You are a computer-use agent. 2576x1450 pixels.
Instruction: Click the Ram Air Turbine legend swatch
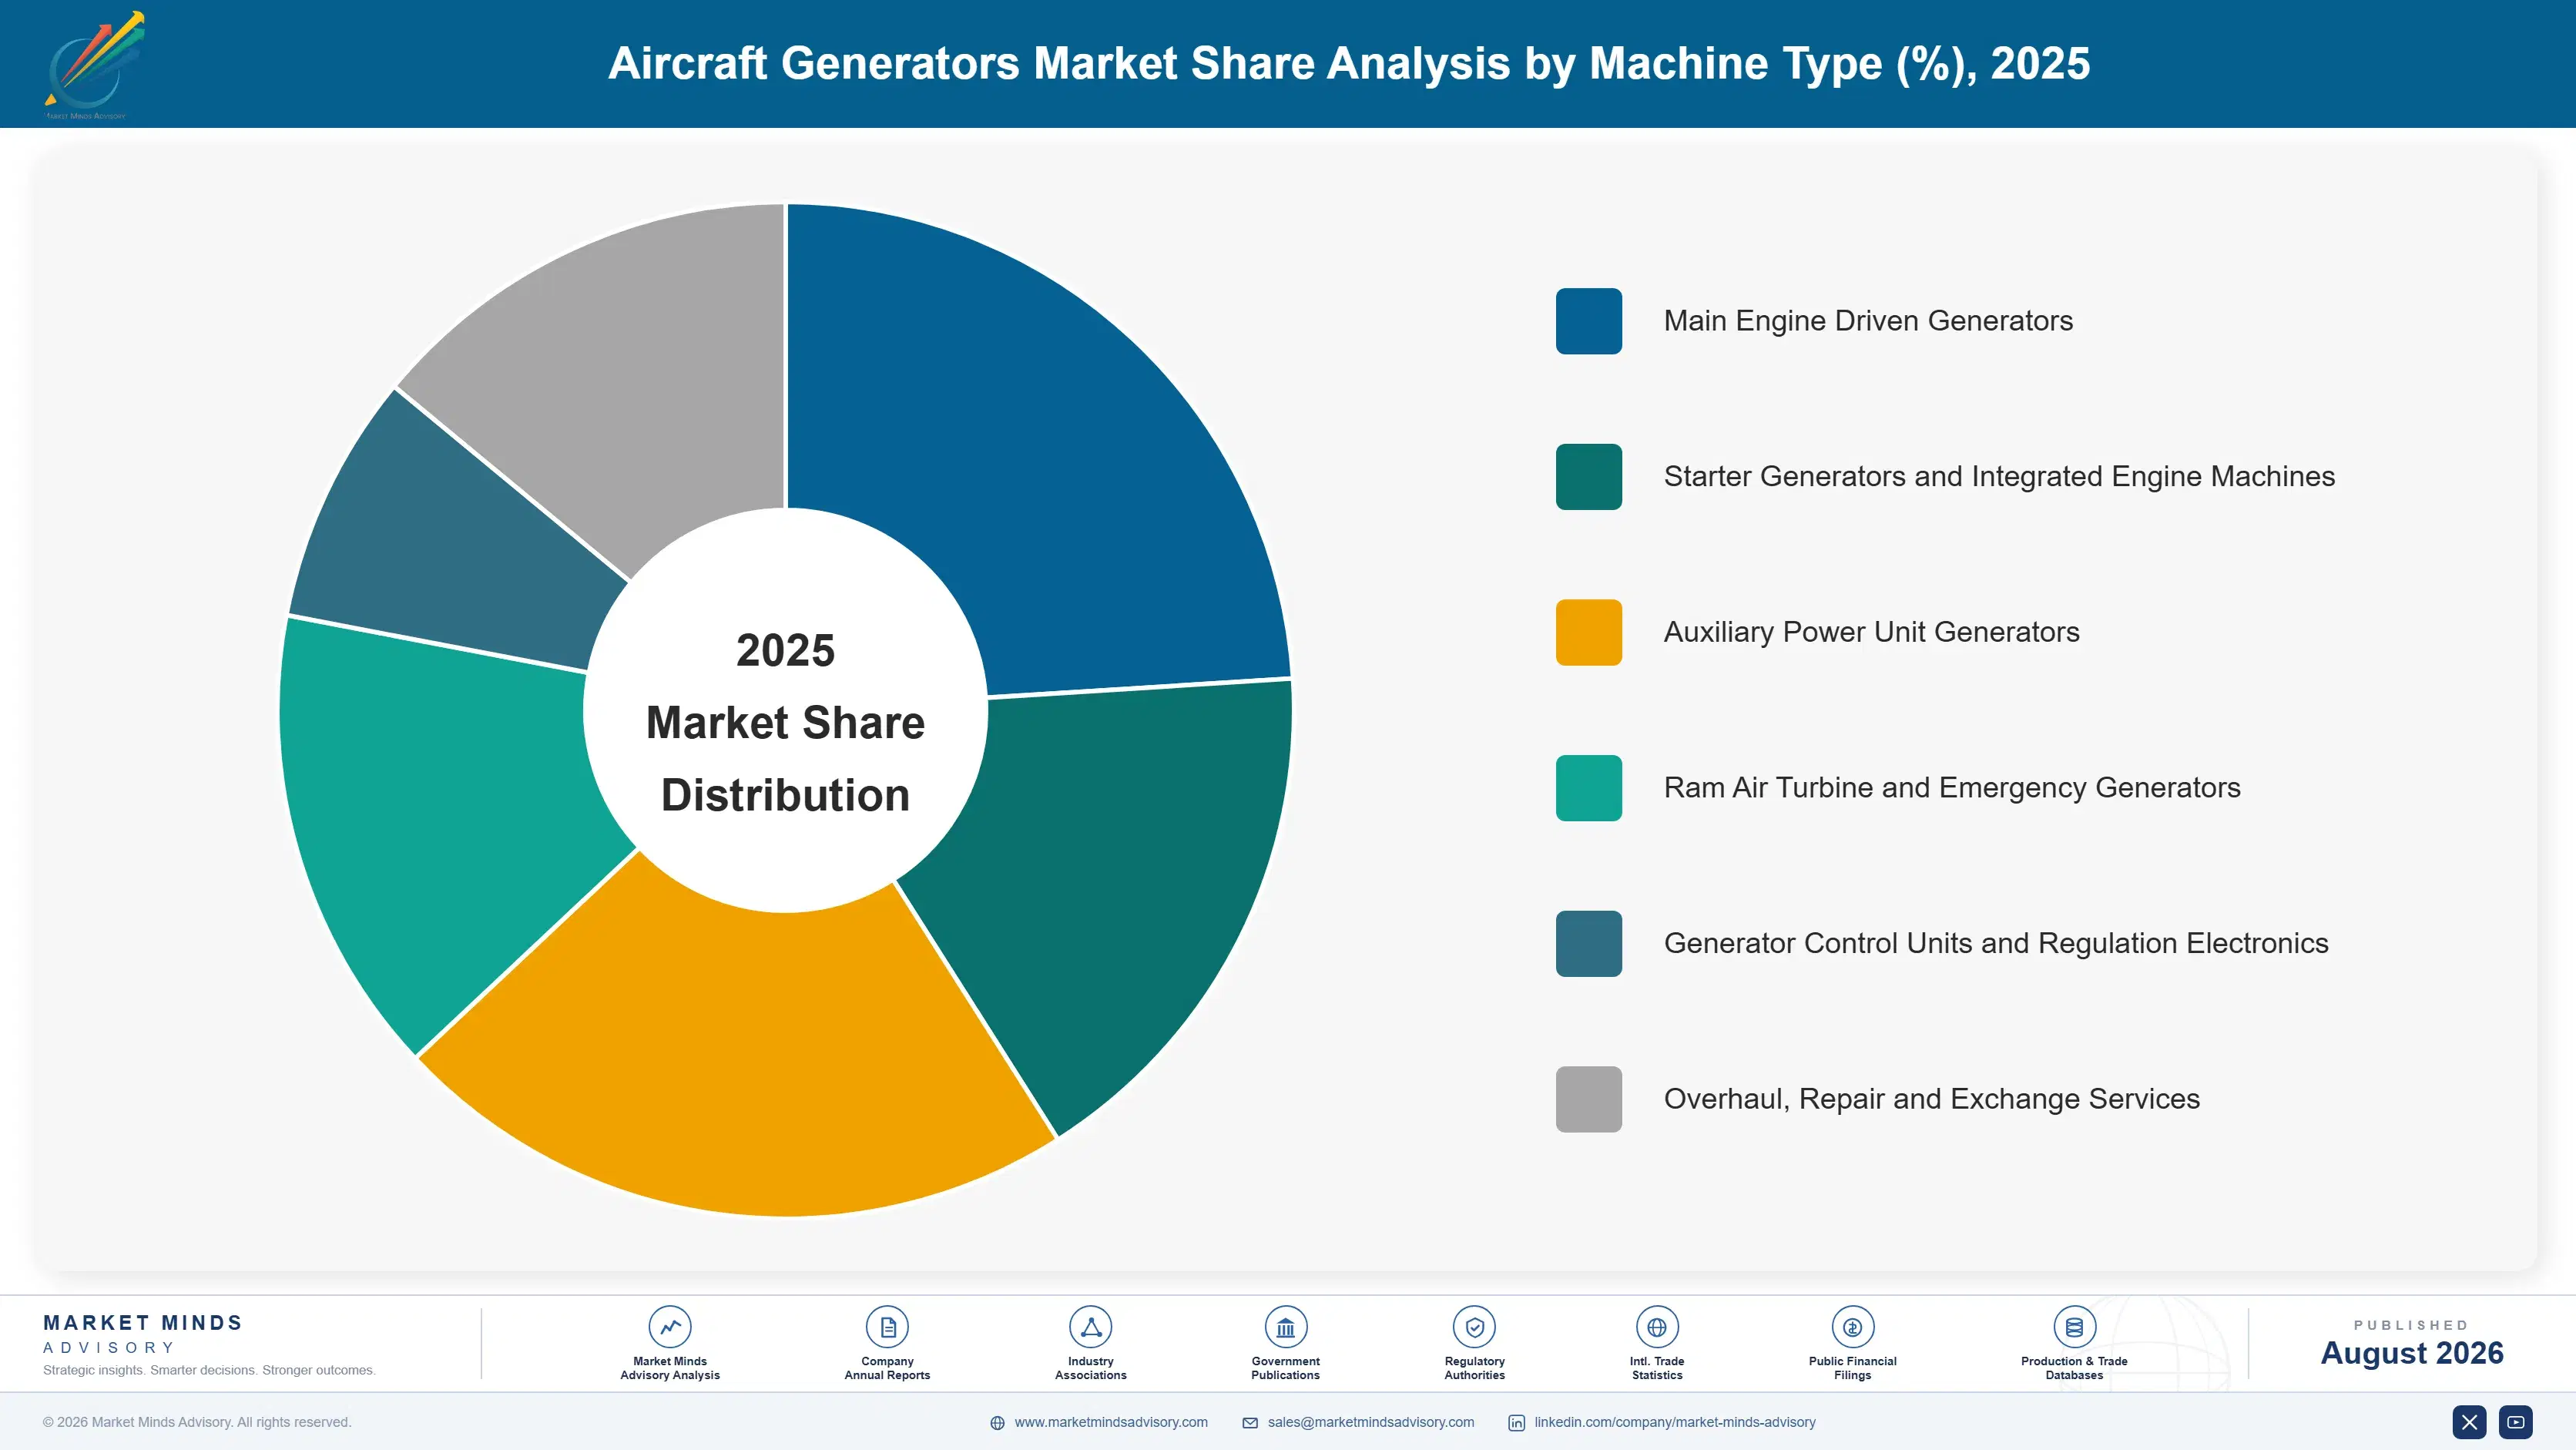[x=1588, y=788]
